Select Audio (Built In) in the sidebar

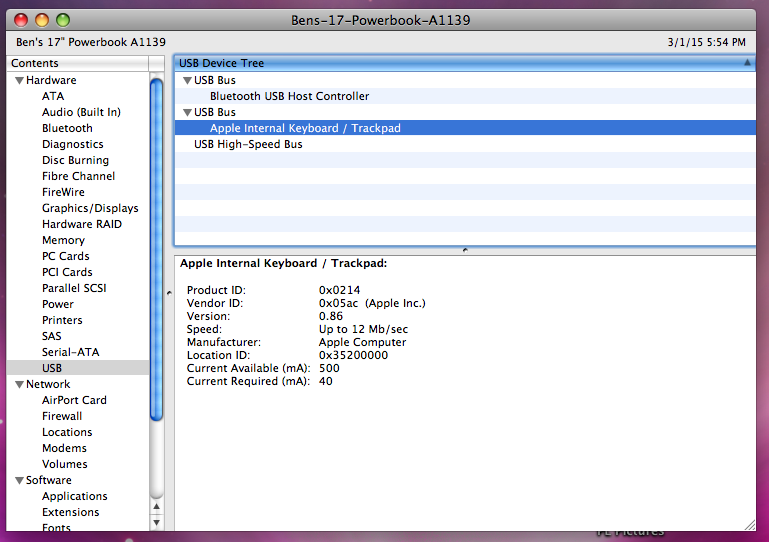(81, 112)
